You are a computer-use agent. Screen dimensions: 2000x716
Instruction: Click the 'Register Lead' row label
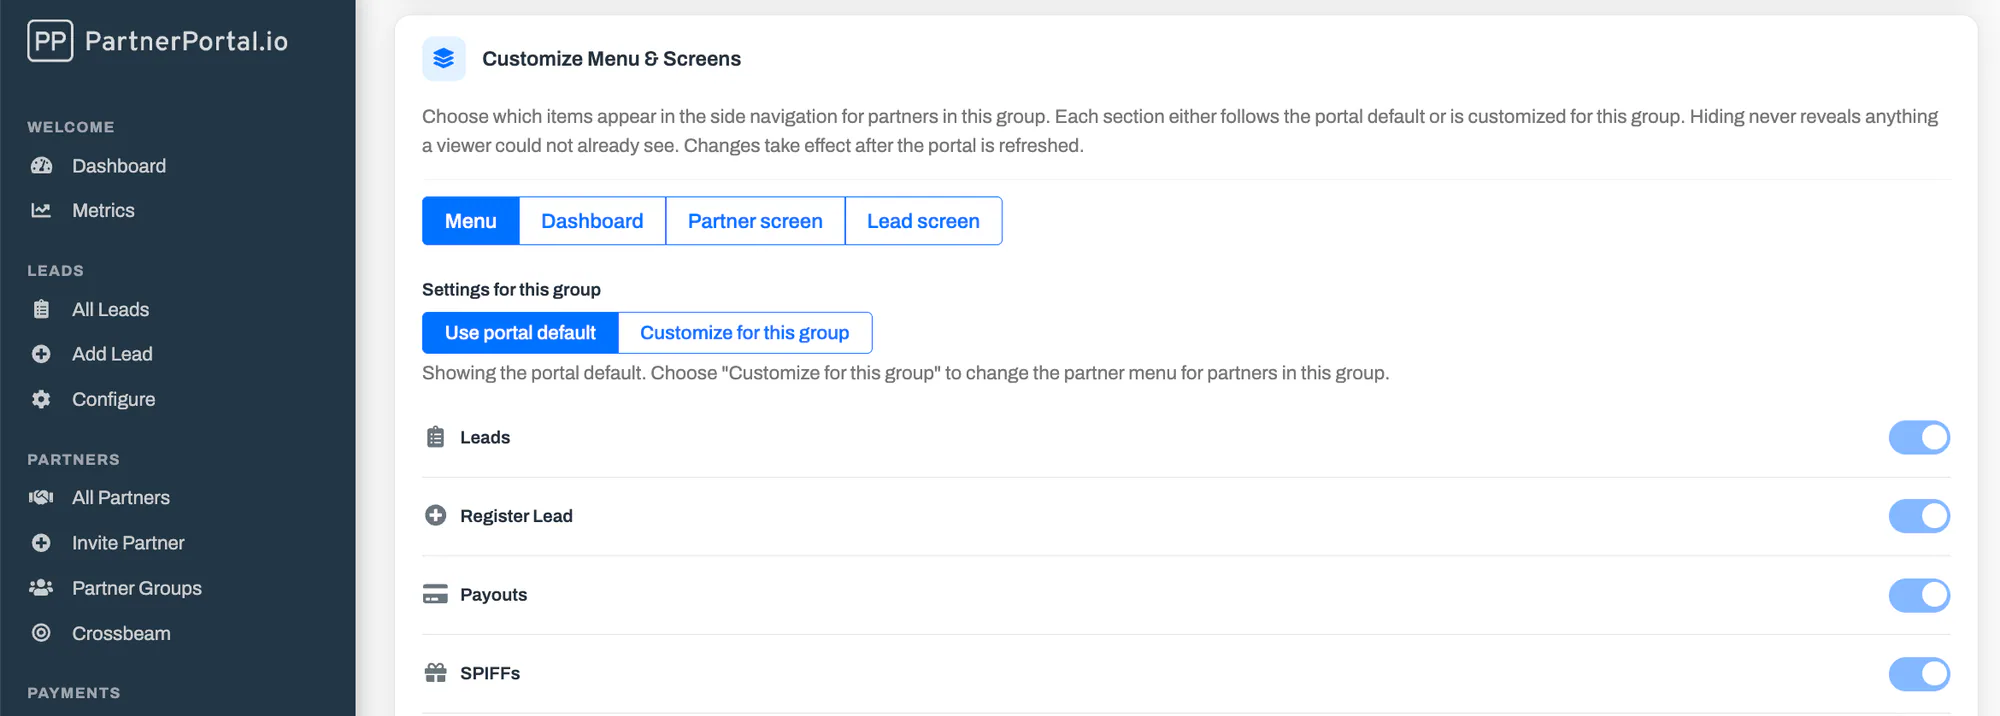tap(516, 516)
